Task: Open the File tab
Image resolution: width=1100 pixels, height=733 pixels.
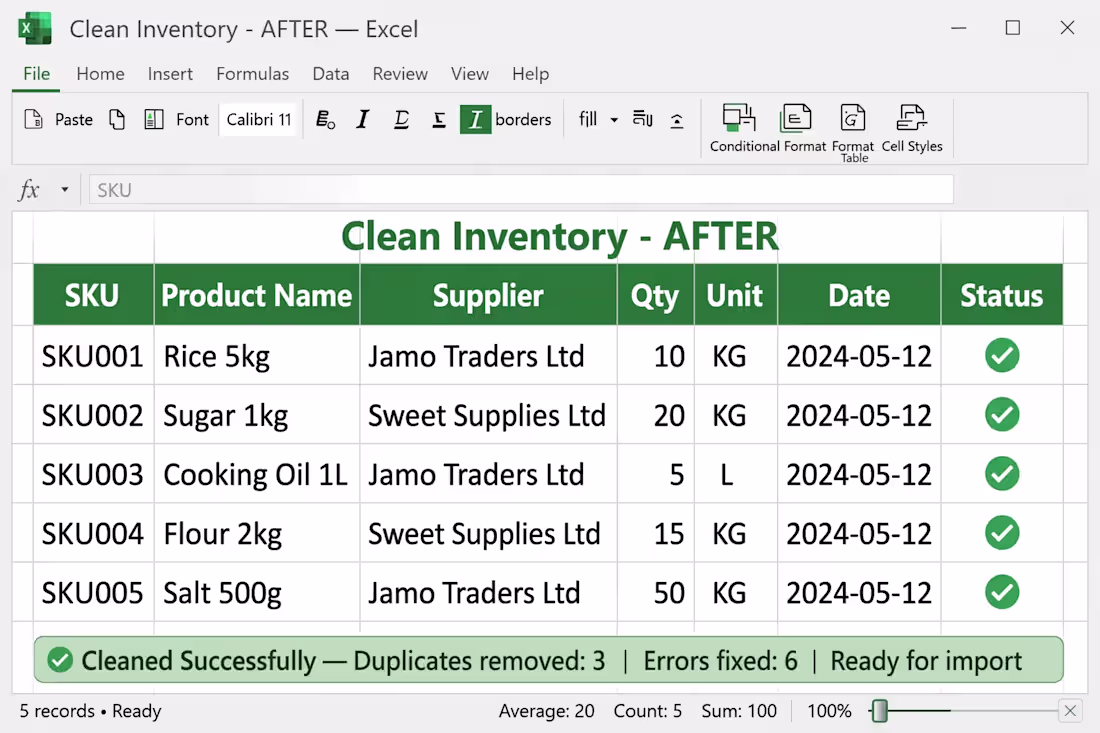Action: [x=36, y=74]
